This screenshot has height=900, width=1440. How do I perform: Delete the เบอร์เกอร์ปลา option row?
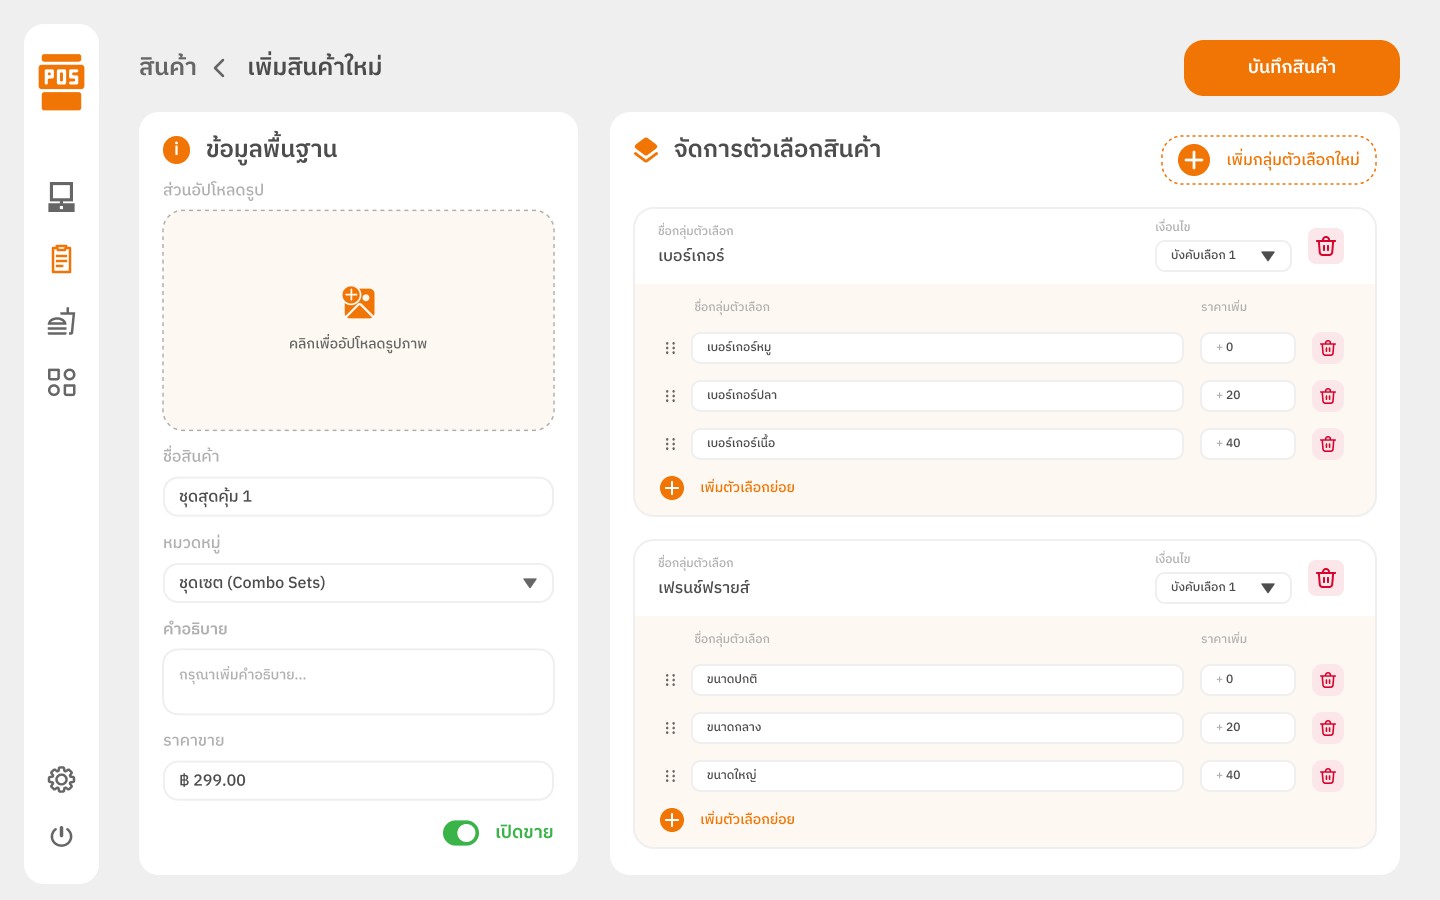click(x=1327, y=396)
